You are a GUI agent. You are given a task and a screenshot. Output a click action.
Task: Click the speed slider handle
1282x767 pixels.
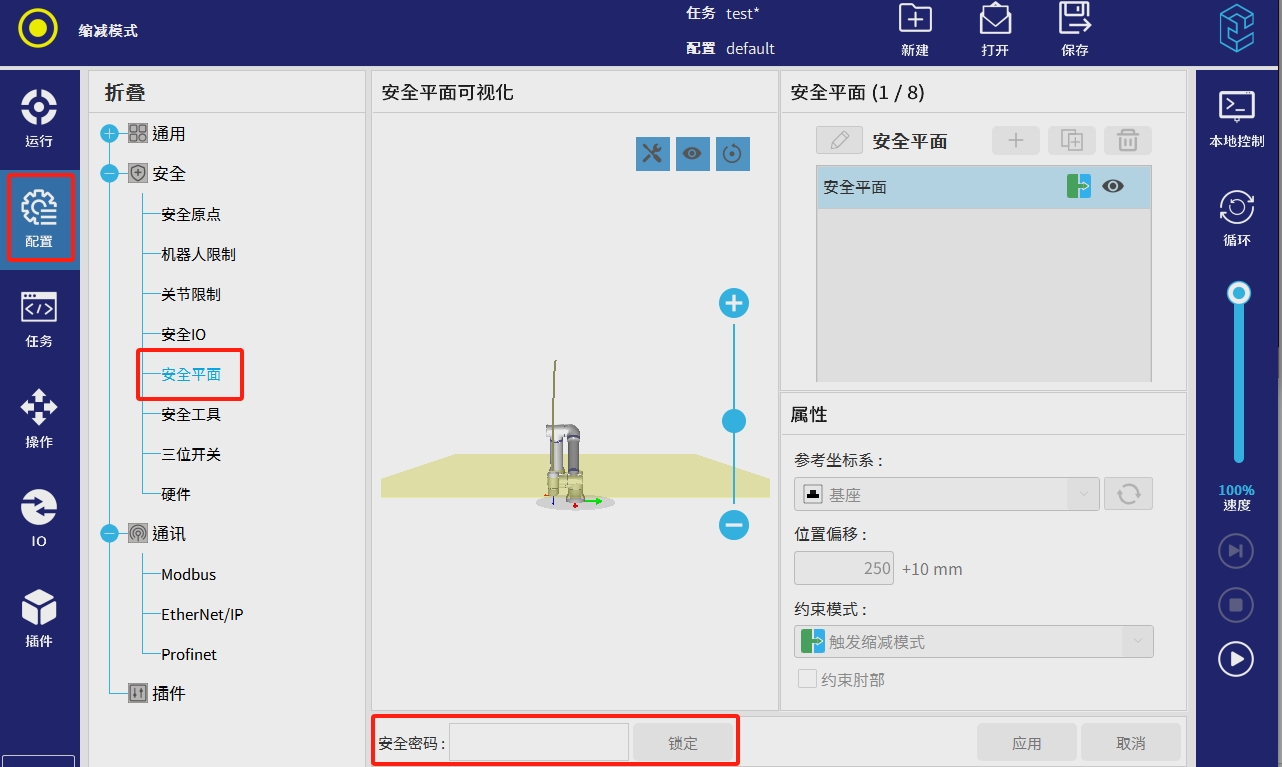click(x=1239, y=293)
